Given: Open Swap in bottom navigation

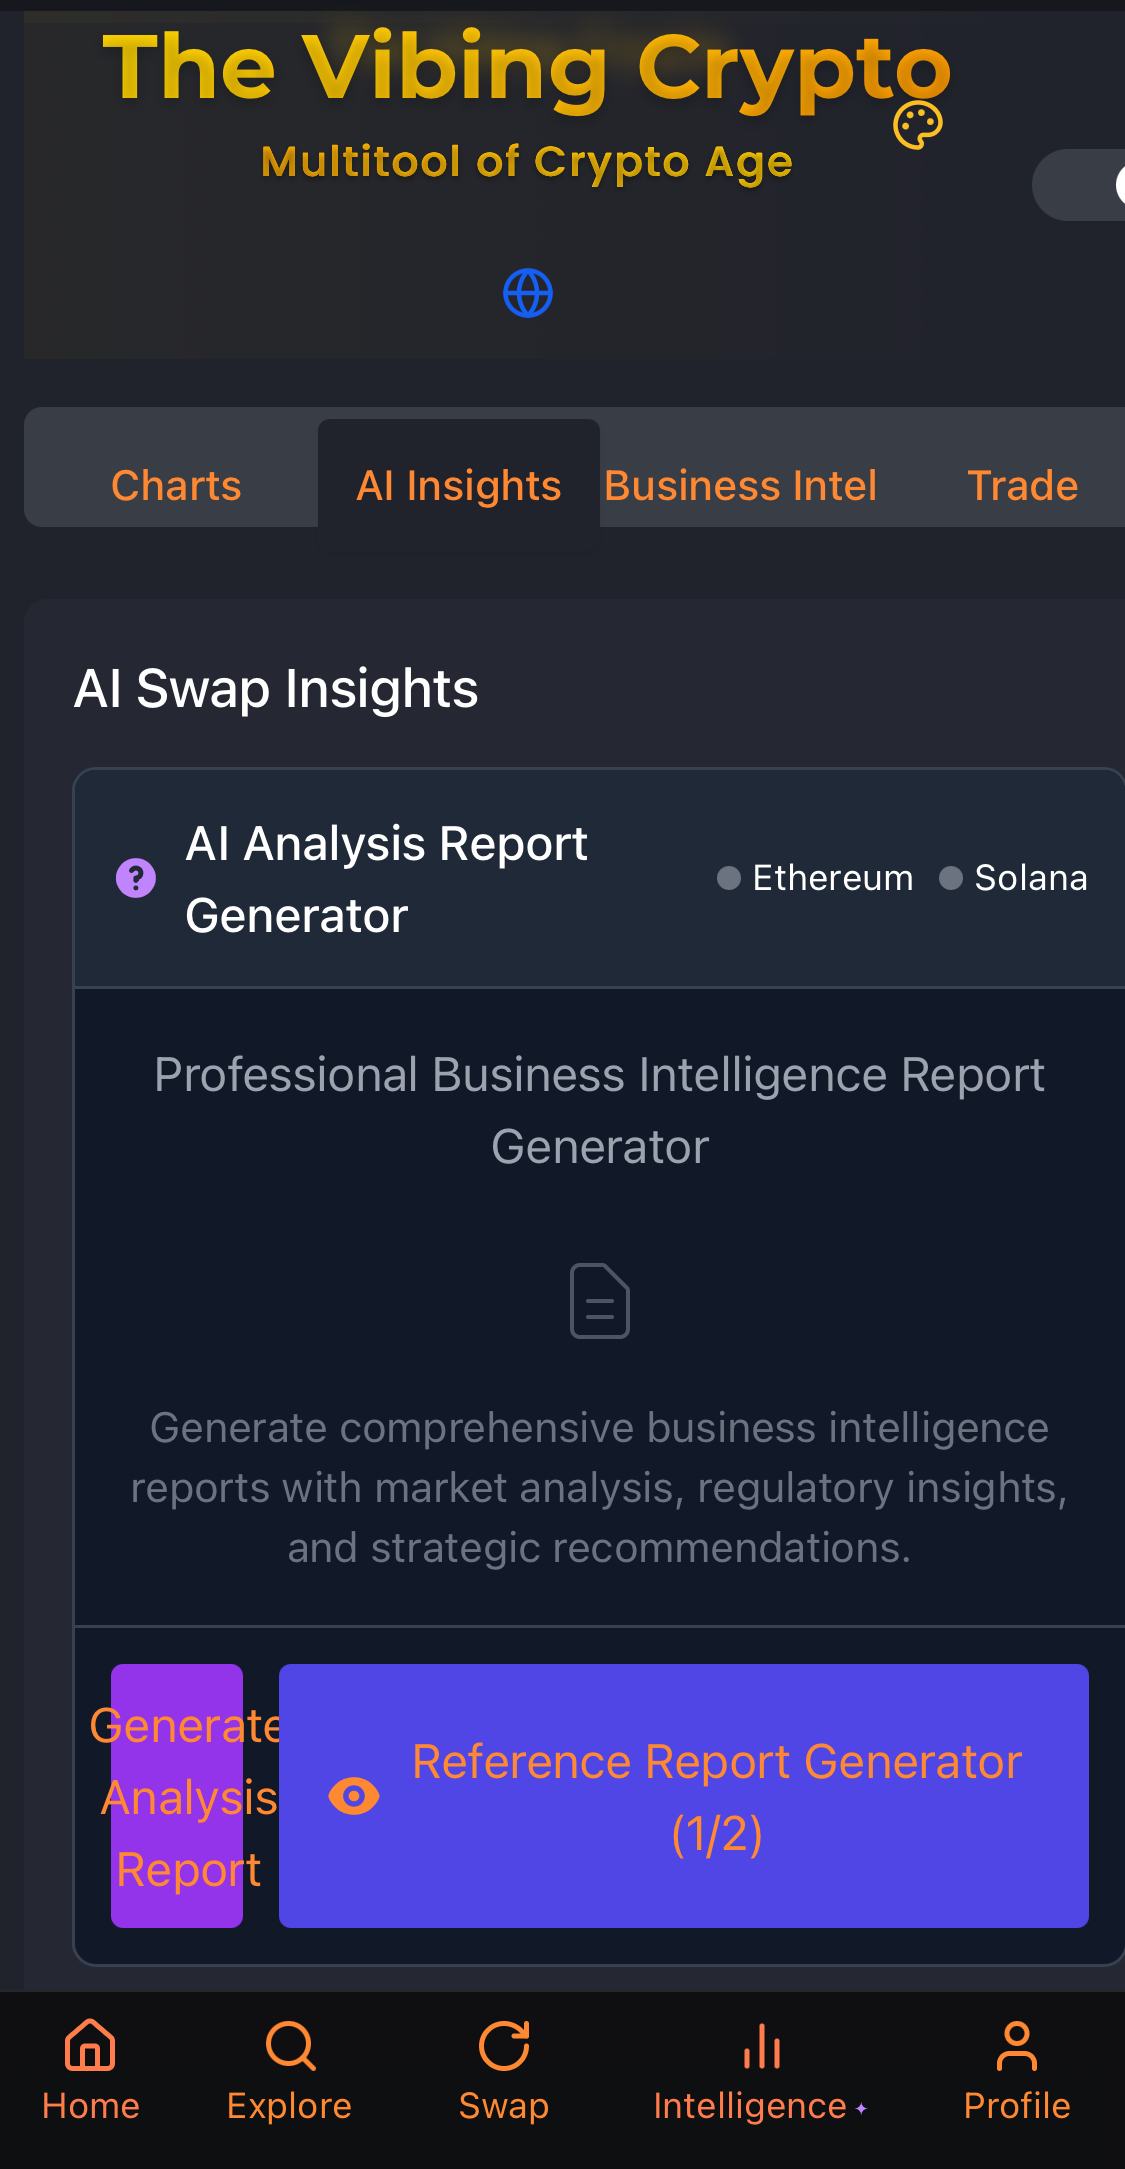Looking at the screenshot, I should [504, 2070].
